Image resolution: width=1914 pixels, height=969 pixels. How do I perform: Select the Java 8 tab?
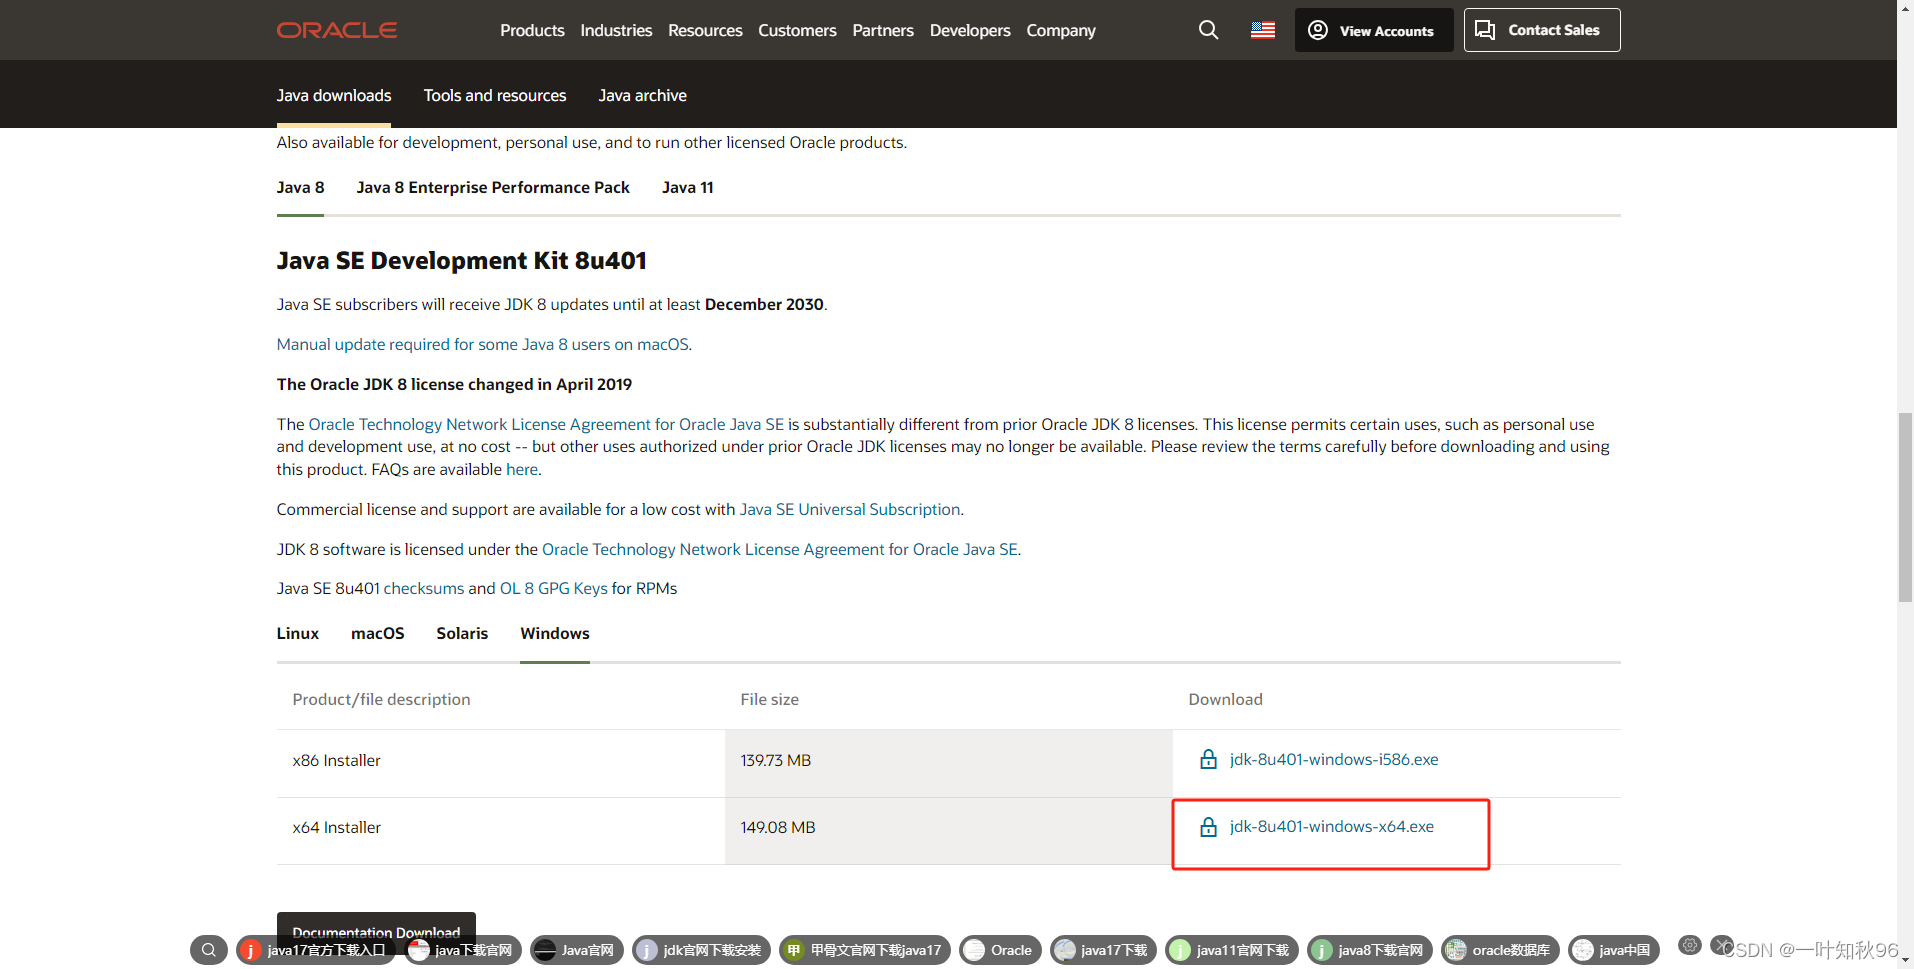300,187
